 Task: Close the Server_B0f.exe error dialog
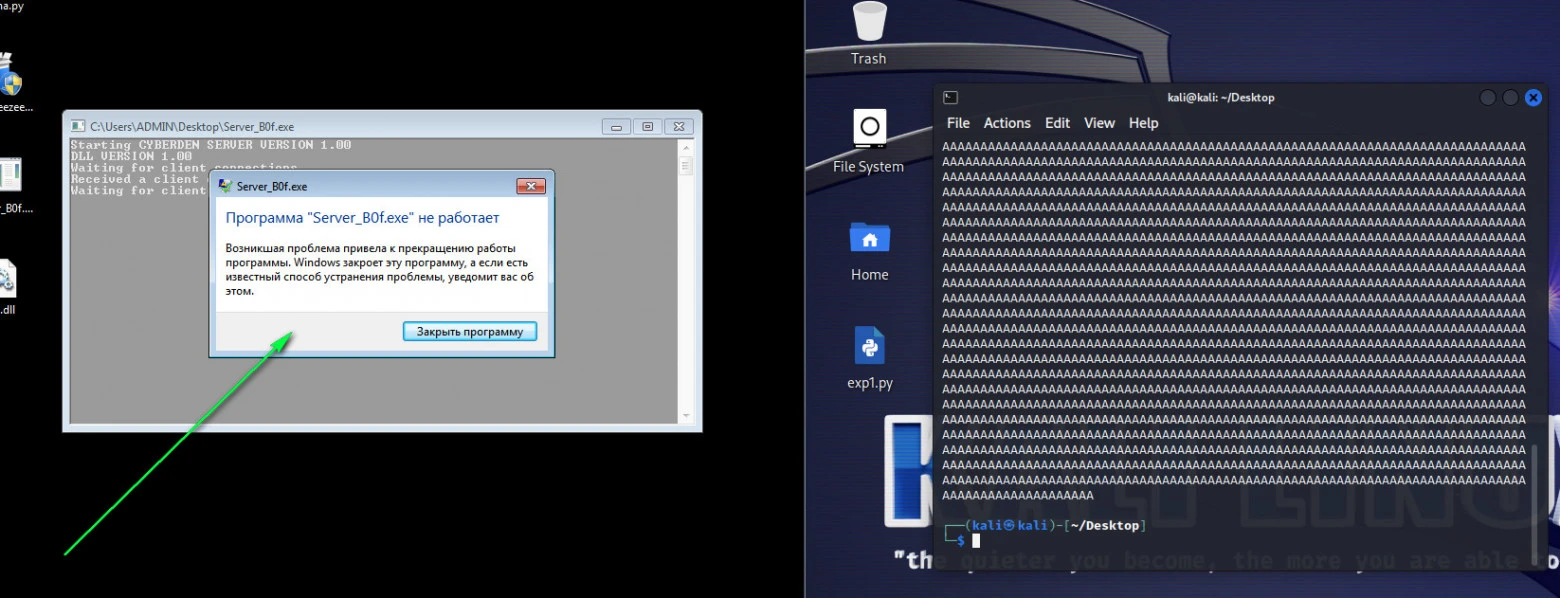point(531,186)
